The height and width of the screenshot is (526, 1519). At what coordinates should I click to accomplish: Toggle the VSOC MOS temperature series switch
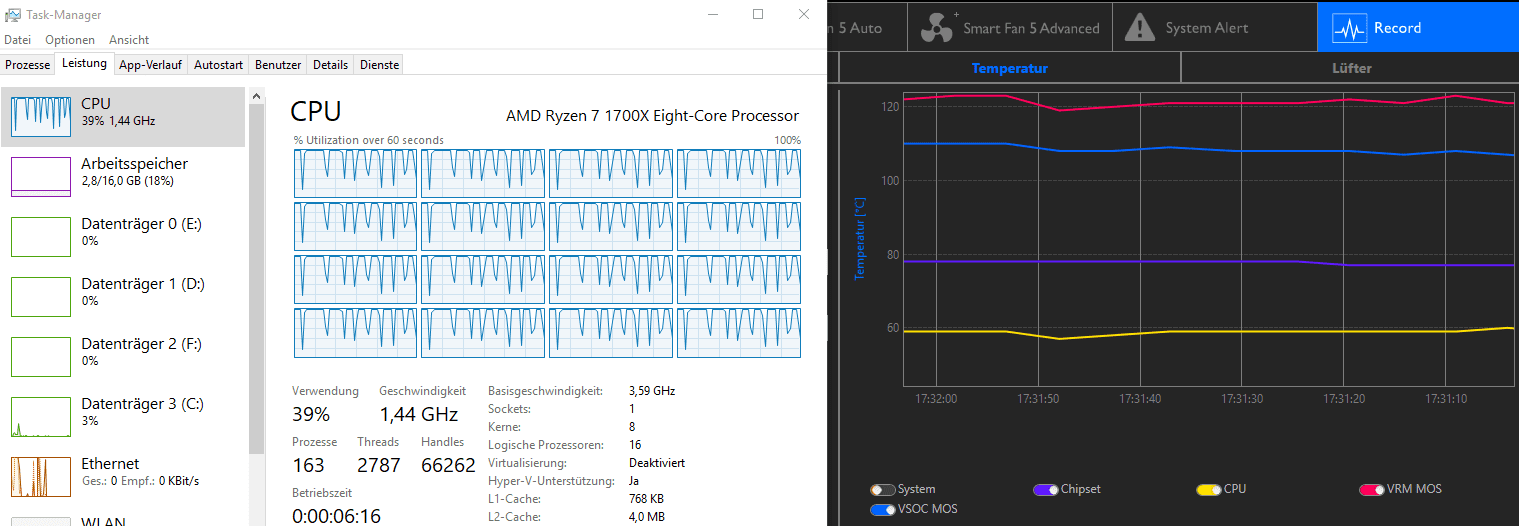pos(882,510)
